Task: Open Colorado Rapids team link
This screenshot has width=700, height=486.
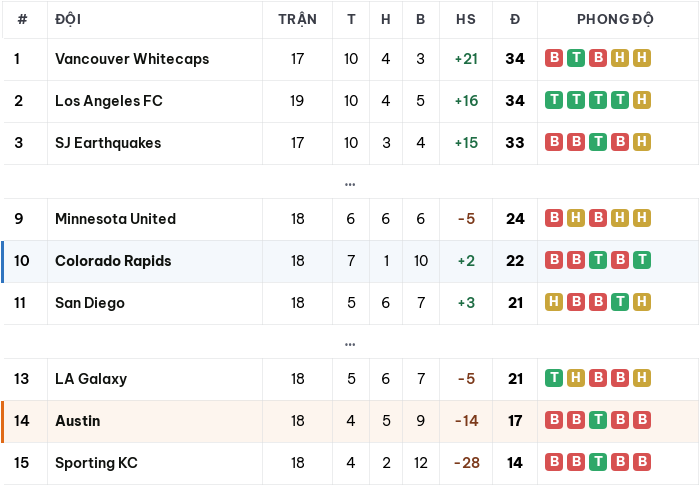Action: [x=113, y=261]
